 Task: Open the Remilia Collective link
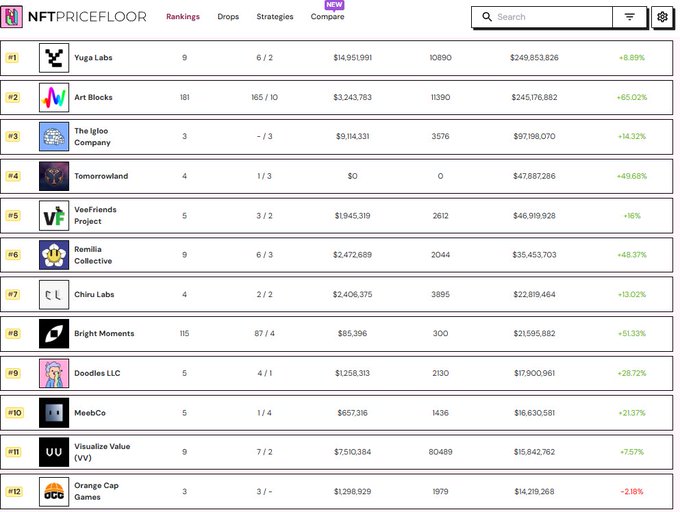pos(93,255)
